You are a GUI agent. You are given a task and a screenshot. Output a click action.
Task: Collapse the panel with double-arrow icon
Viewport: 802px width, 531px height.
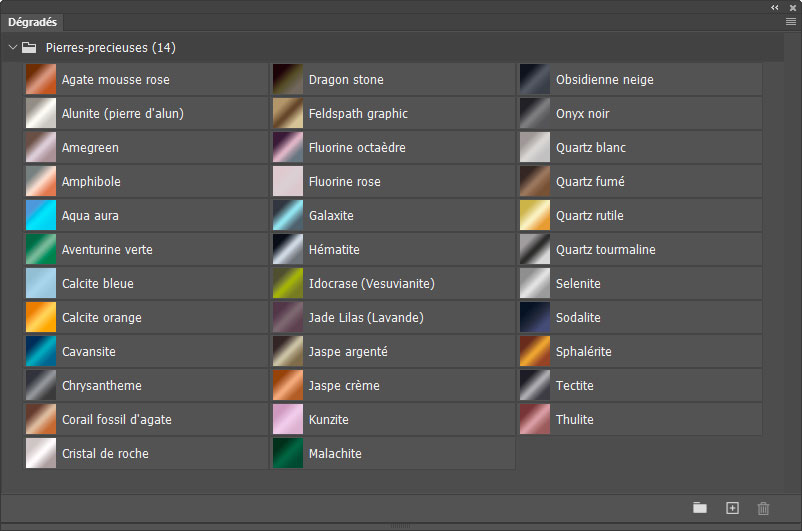(x=775, y=7)
